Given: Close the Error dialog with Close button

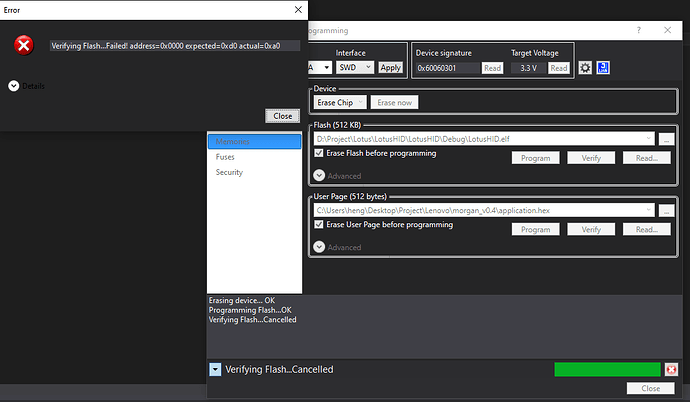Looking at the screenshot, I should 282,116.
